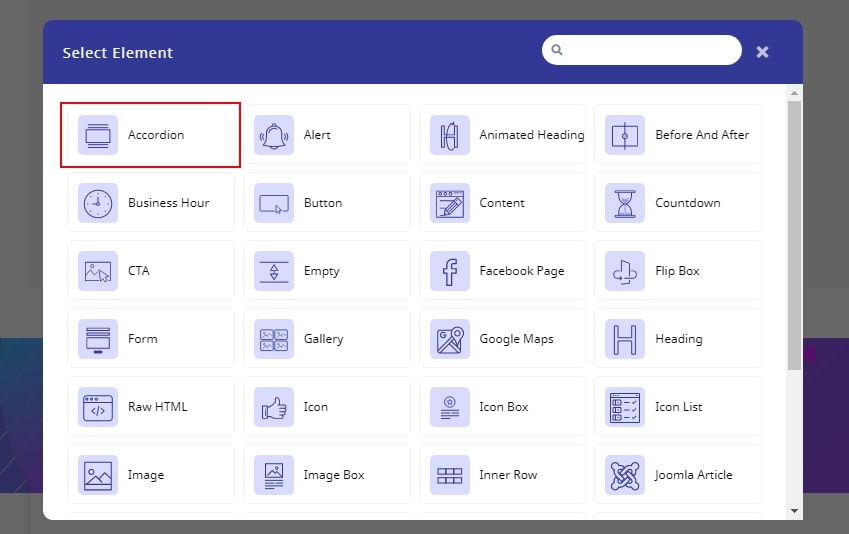The height and width of the screenshot is (534, 849).
Task: Select the Icon Box element icon
Action: 450,407
